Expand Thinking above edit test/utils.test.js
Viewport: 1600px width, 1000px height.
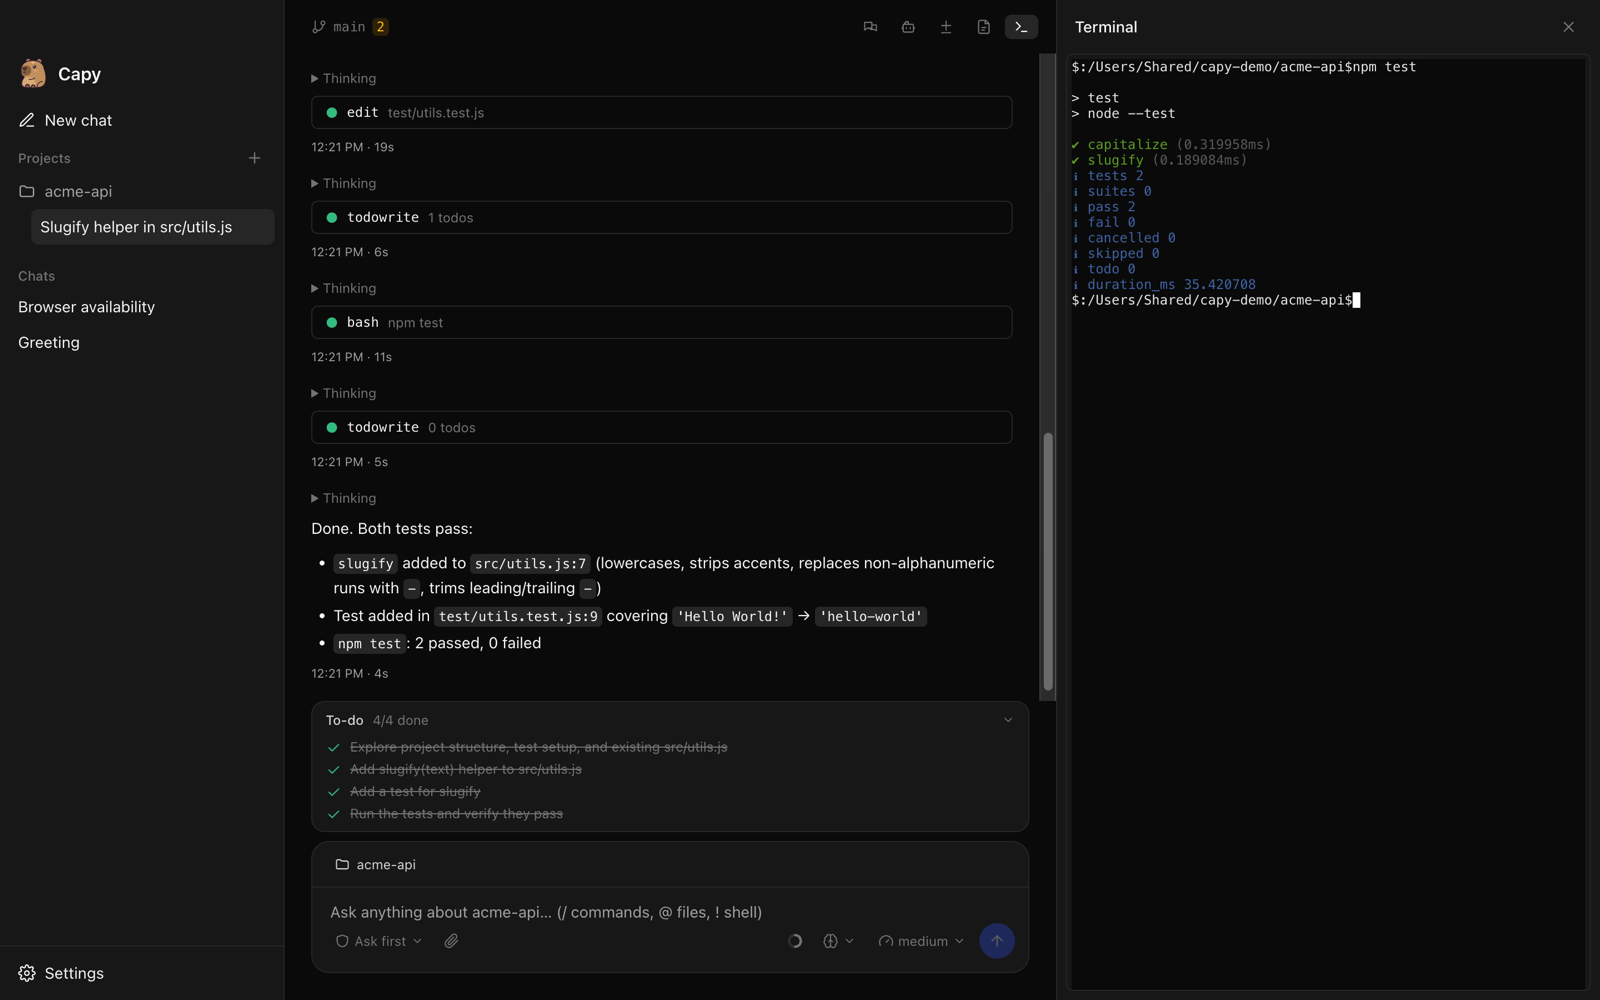coord(344,78)
